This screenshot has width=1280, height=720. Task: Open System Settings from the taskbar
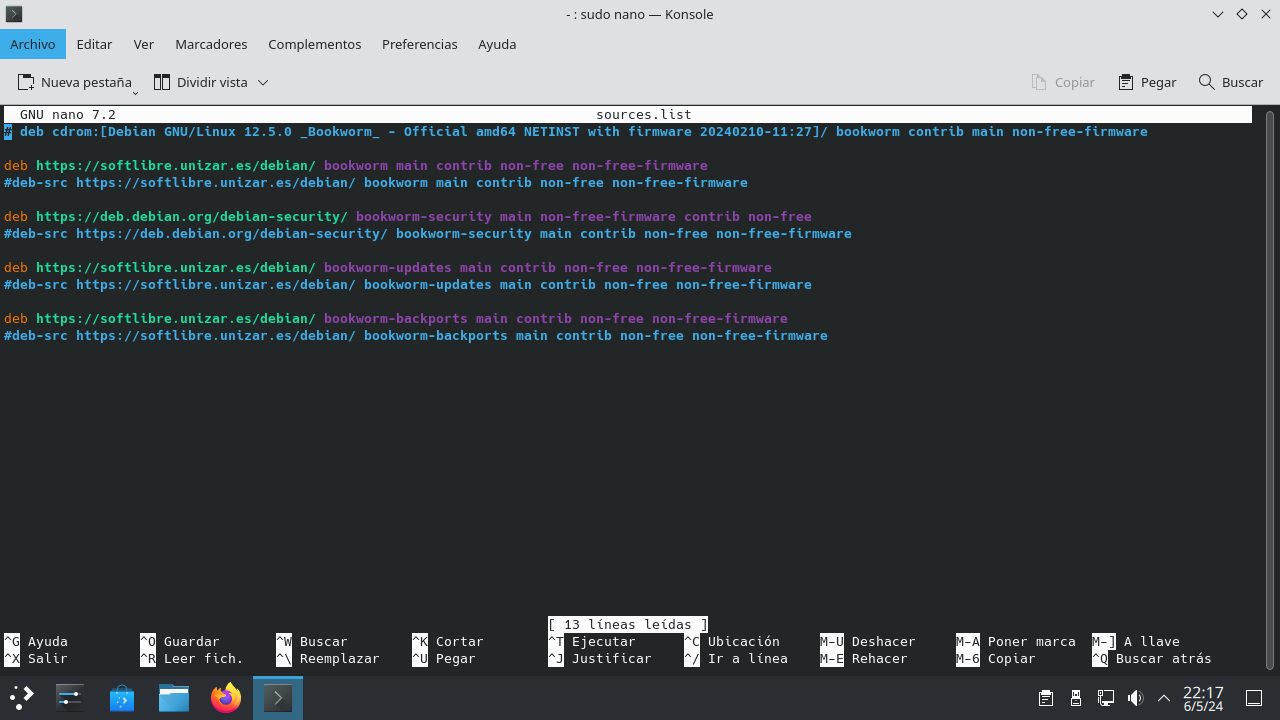(x=70, y=697)
